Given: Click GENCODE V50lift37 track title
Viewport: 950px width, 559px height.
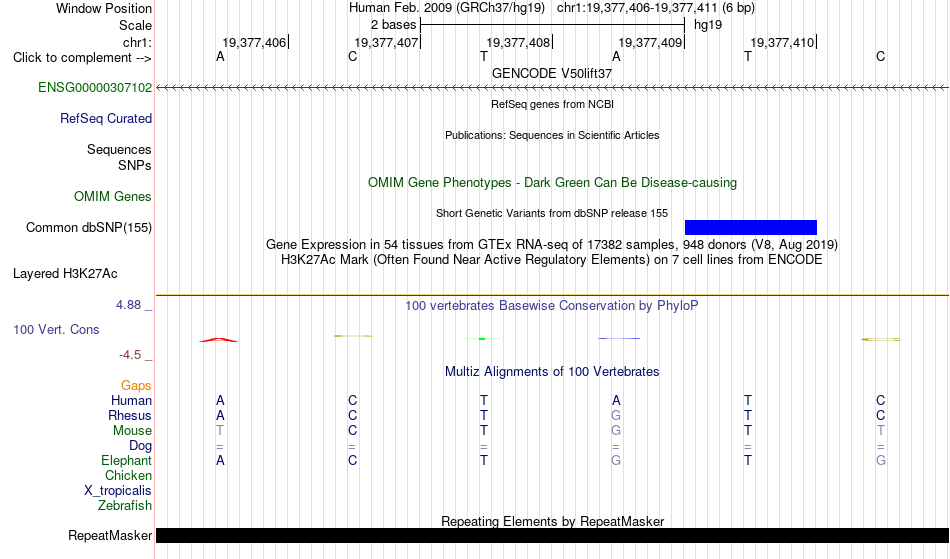Looking at the screenshot, I should pyautogui.click(x=552, y=73).
